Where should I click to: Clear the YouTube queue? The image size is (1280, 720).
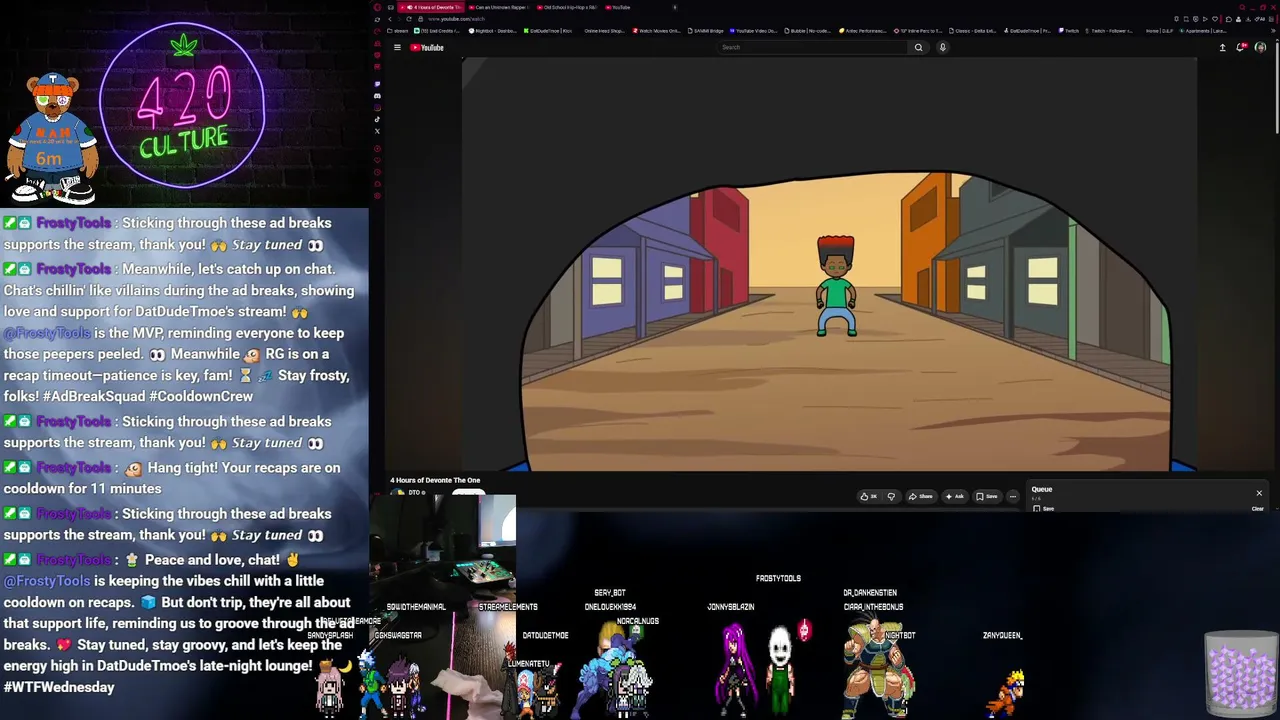[x=1258, y=509]
